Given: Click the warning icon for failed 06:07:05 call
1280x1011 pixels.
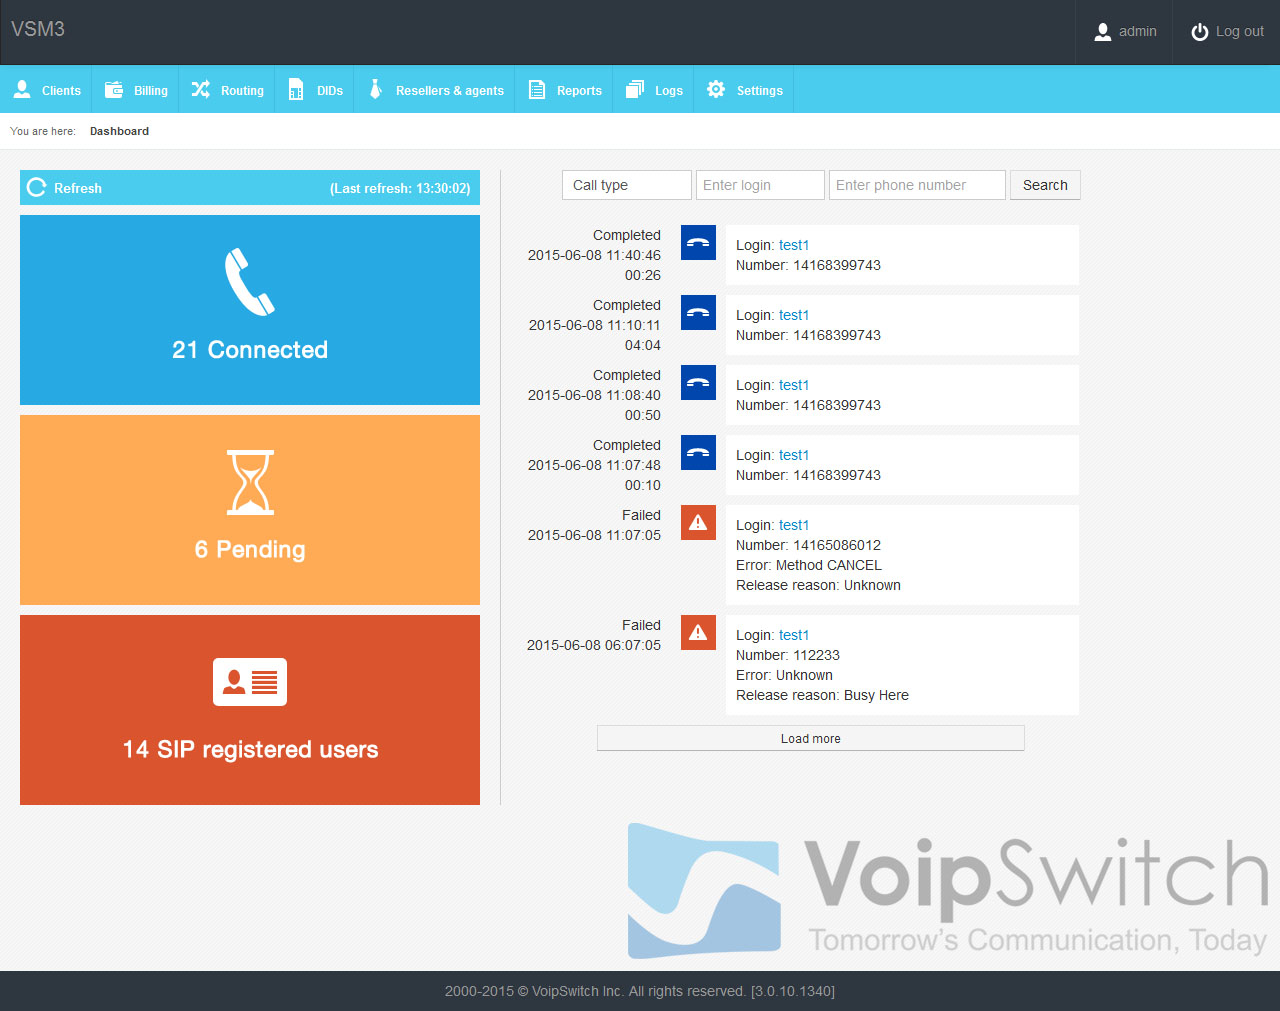Looking at the screenshot, I should point(698,633).
